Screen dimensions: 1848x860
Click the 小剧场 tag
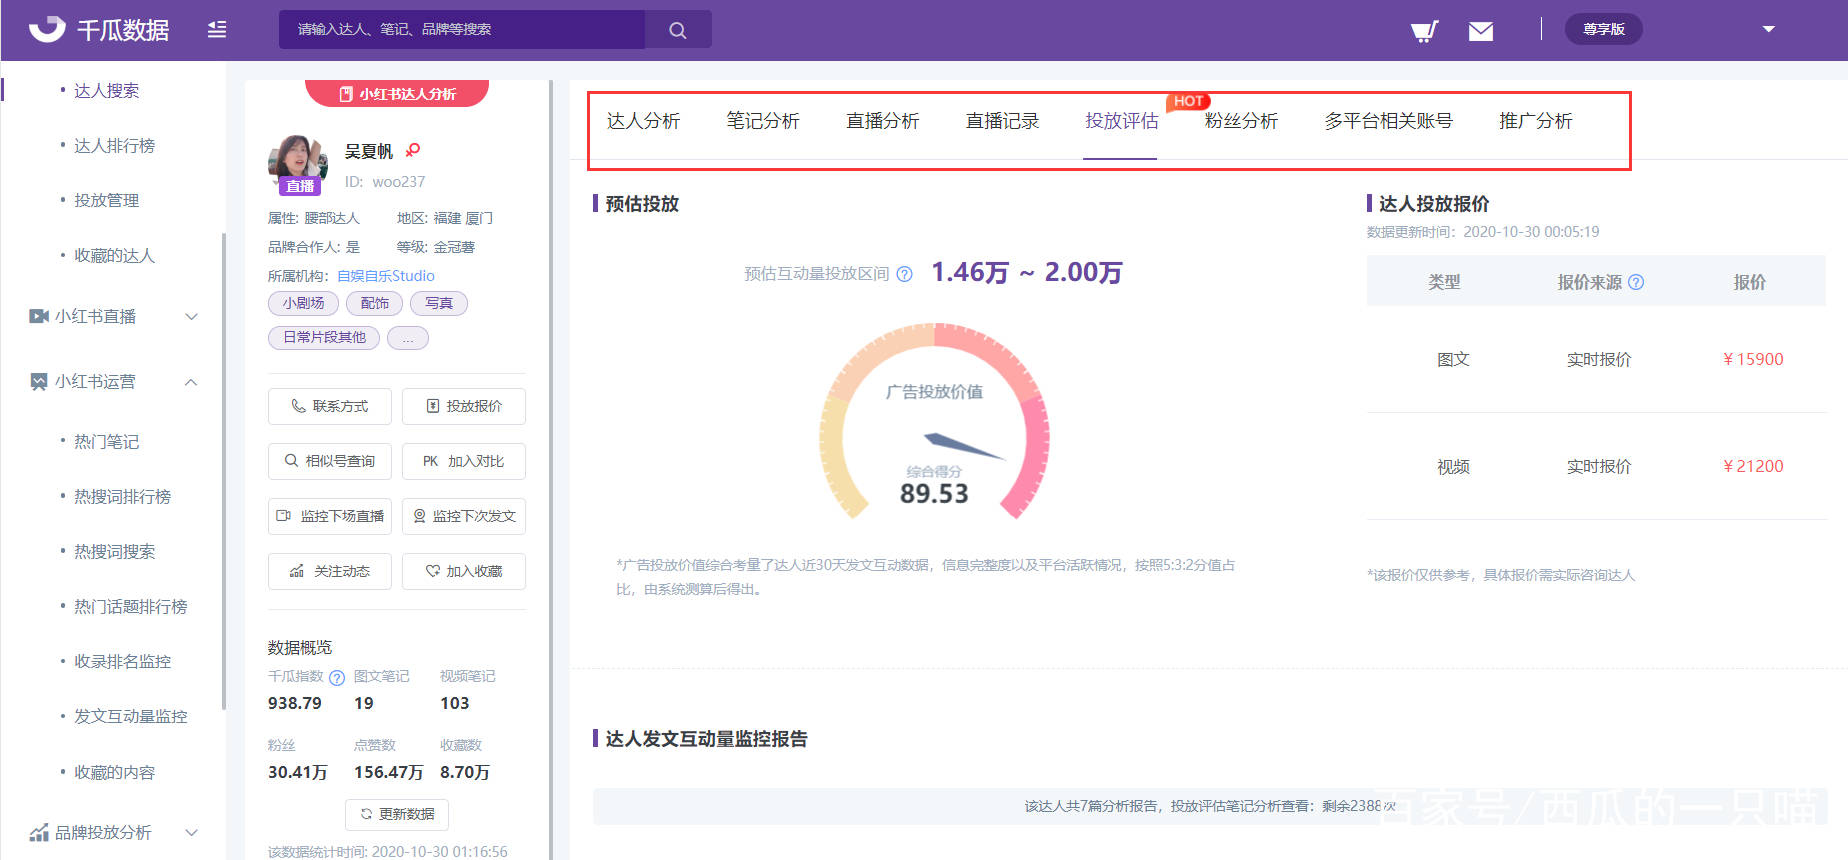point(303,303)
